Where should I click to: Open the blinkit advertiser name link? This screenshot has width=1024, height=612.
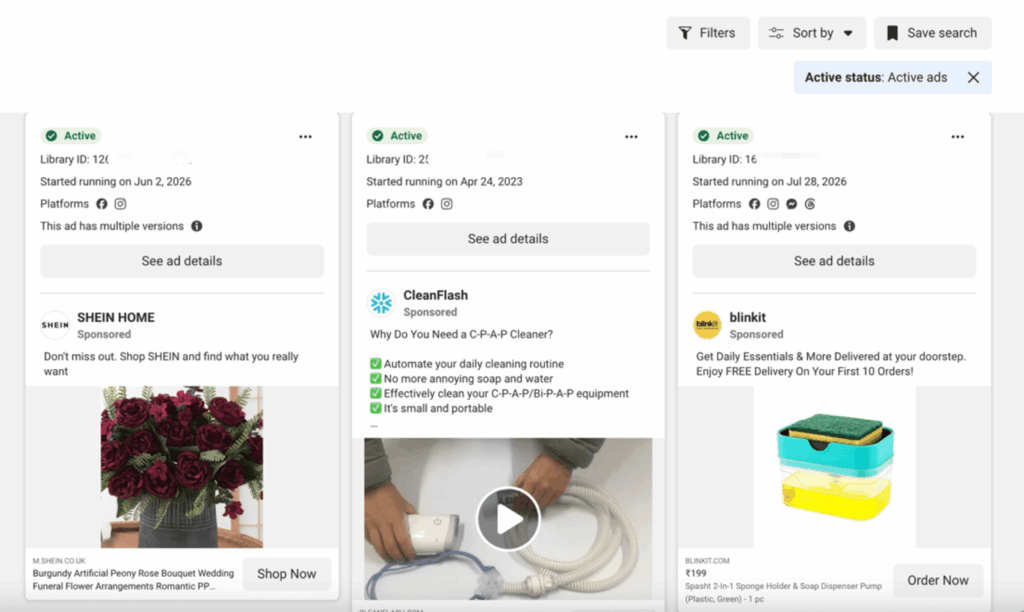click(748, 317)
